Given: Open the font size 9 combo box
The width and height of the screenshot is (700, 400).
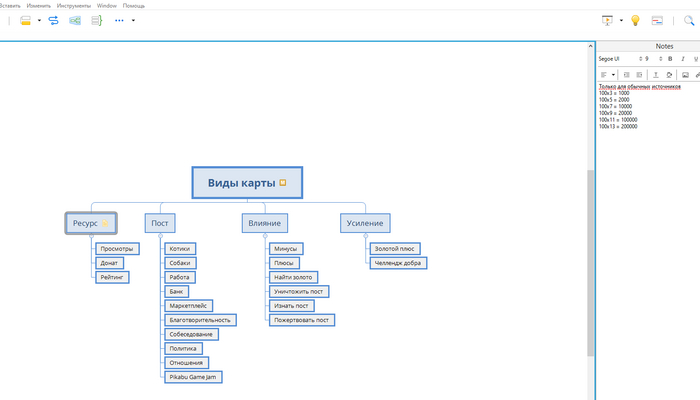Looking at the screenshot, I should 654,59.
